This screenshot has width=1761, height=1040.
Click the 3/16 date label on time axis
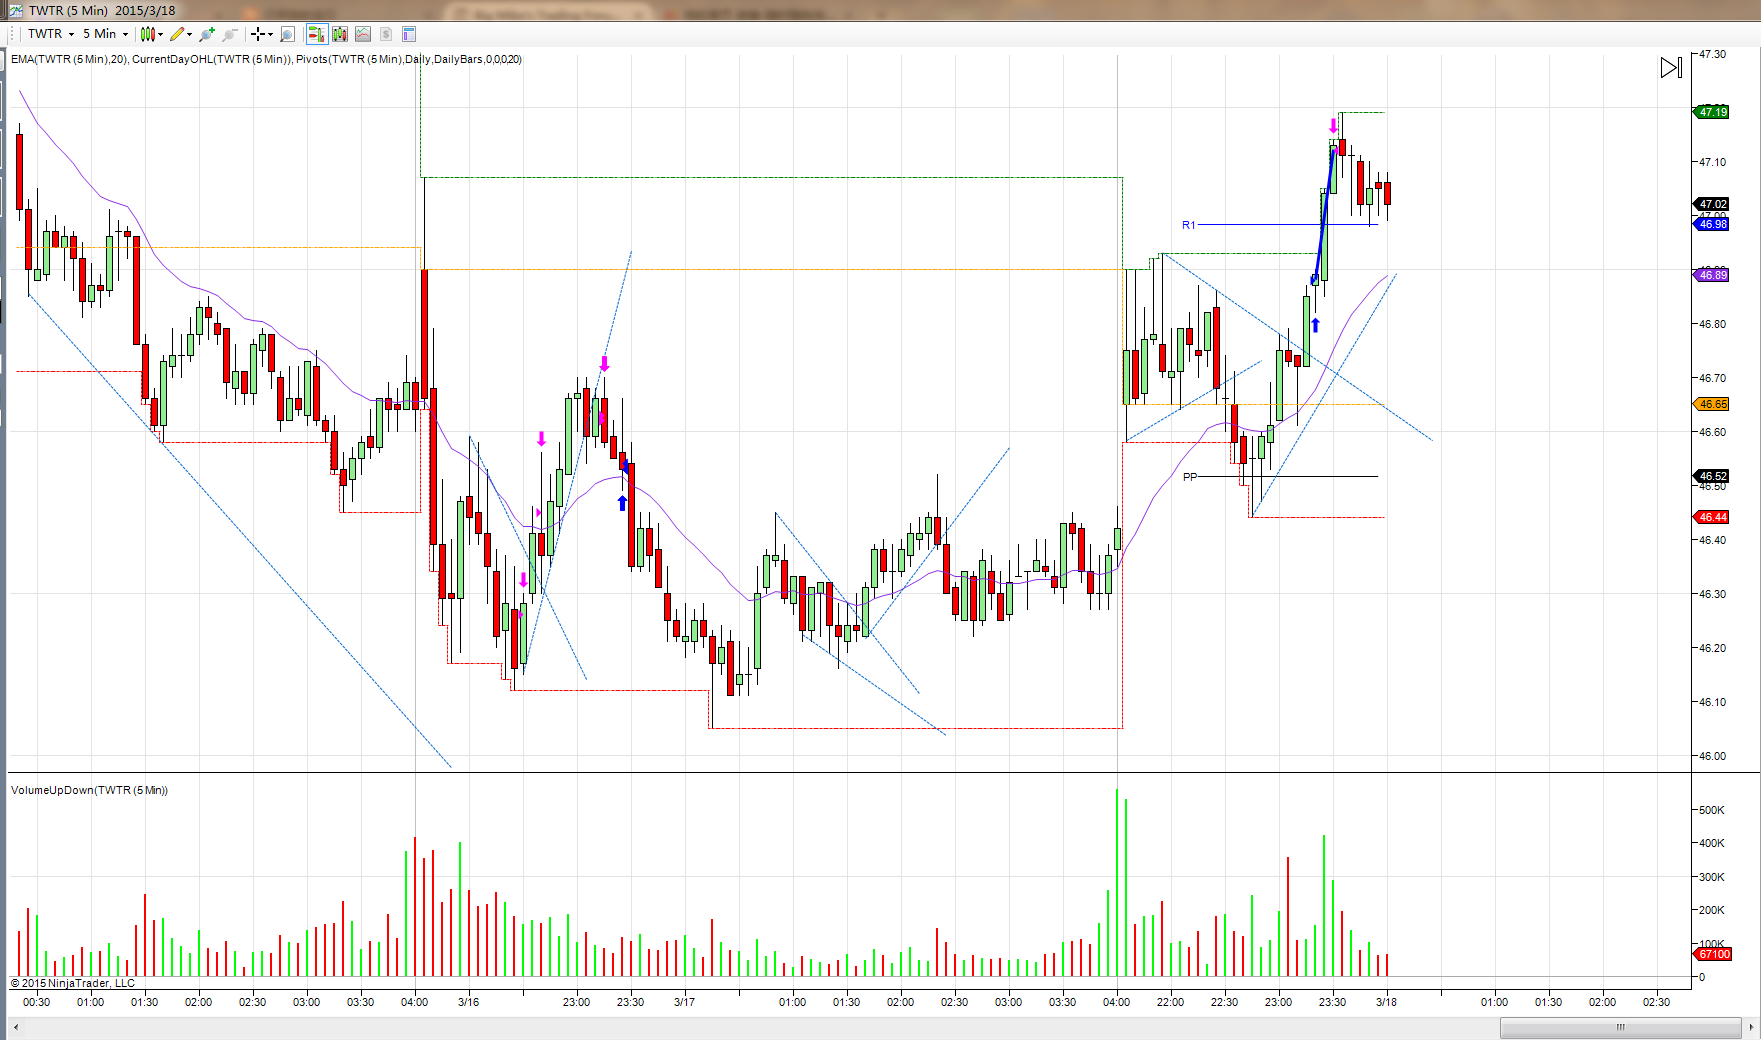click(468, 1002)
